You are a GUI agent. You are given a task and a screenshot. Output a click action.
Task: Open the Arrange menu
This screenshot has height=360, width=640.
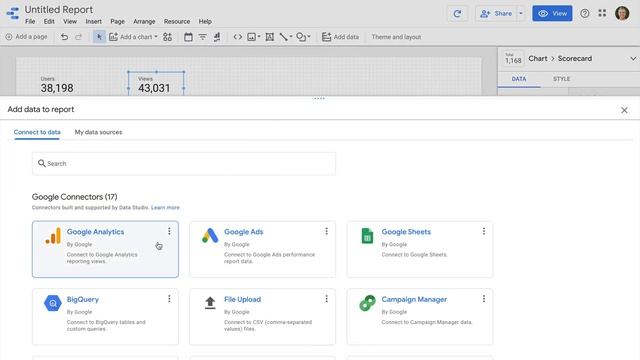point(144,22)
